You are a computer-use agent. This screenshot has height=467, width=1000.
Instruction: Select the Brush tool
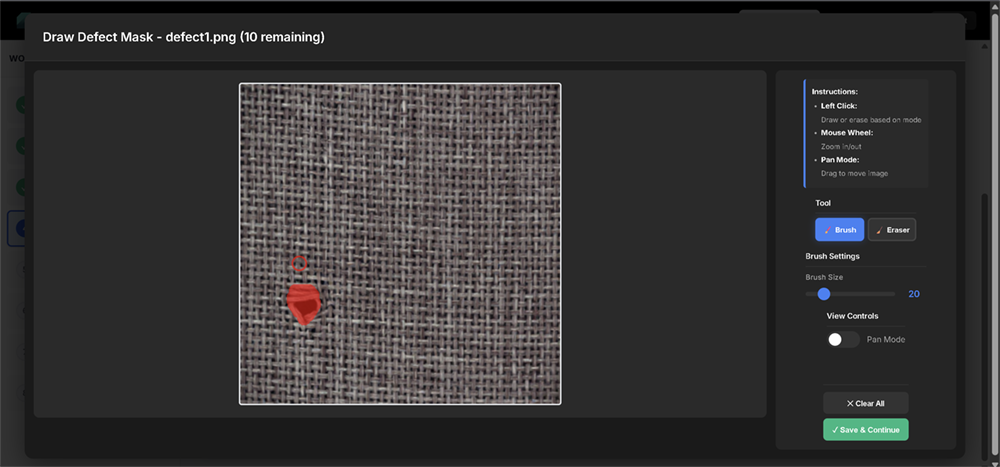point(839,230)
